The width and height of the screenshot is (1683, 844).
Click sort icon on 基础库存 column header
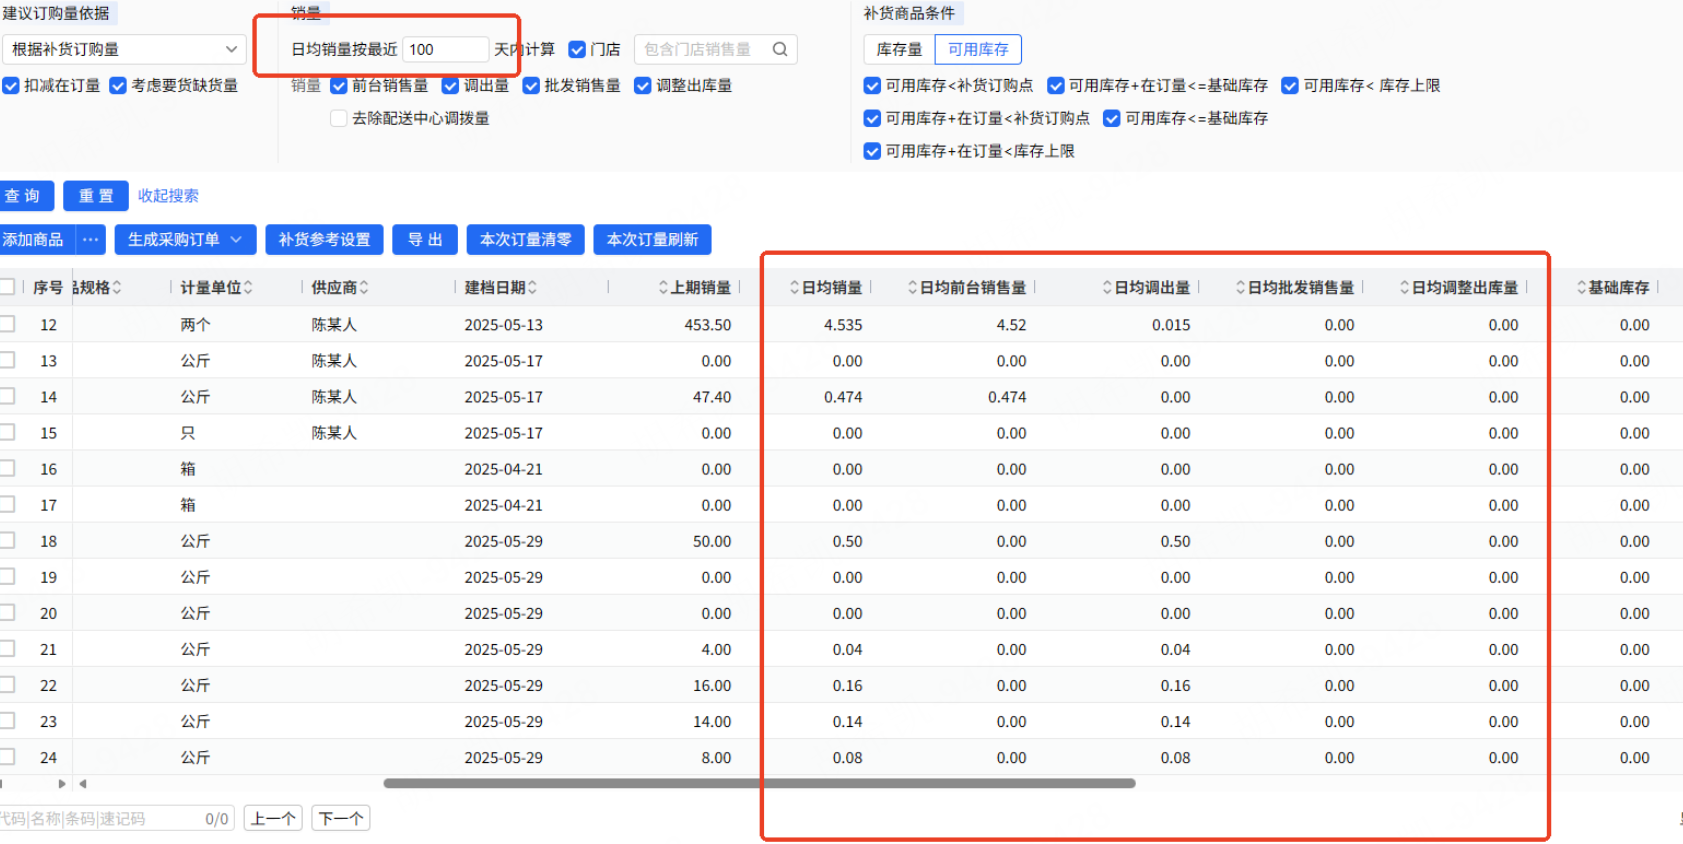point(1581,288)
